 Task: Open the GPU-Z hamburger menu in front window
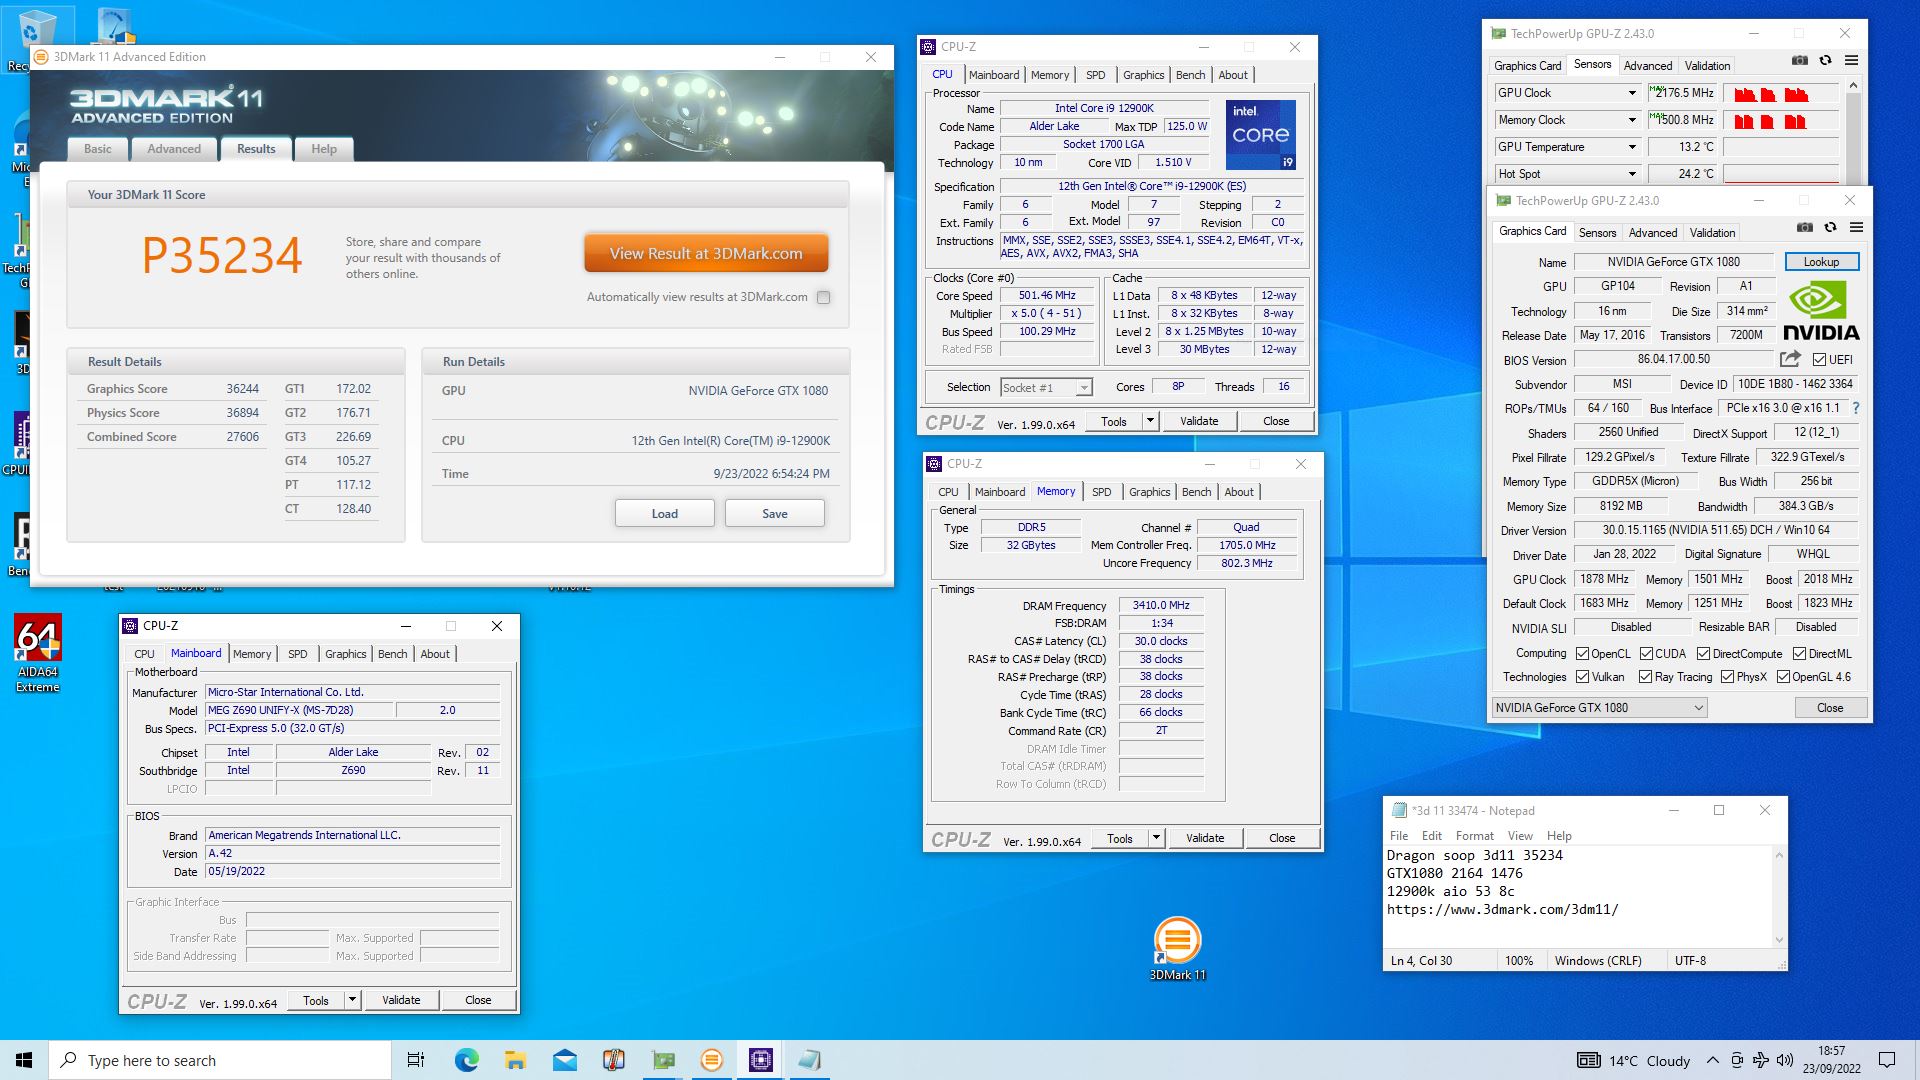point(1857,228)
